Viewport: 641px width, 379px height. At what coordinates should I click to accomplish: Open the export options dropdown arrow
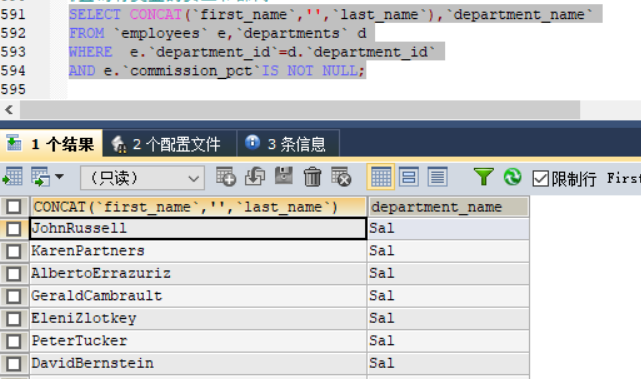point(59,177)
